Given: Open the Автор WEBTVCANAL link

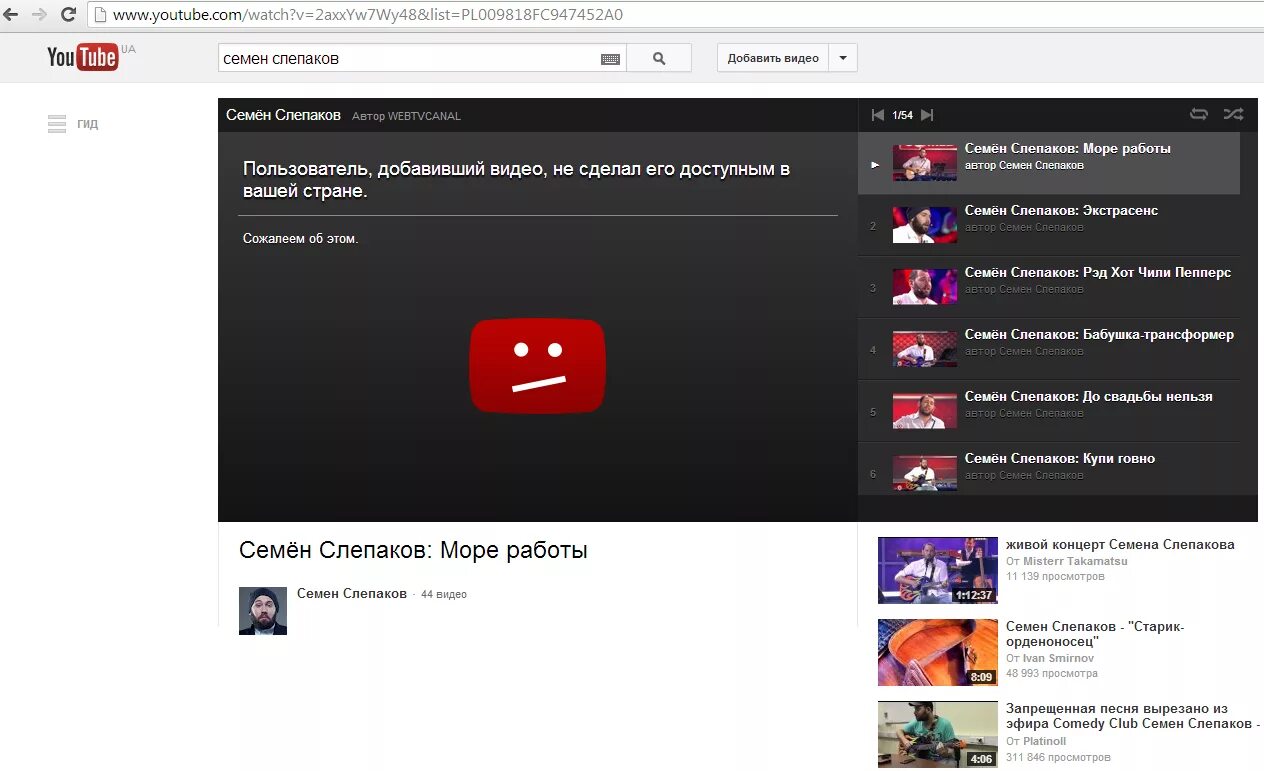Looking at the screenshot, I should [406, 116].
